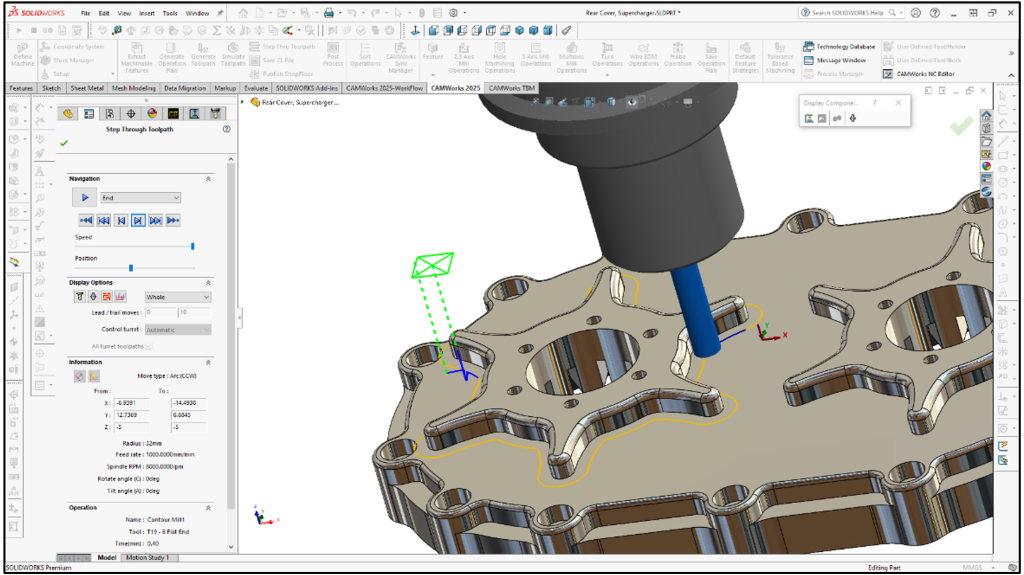Image resolution: width=1024 pixels, height=575 pixels.
Task: Open the DisplayManager color-ball tab icon
Action: click(152, 114)
